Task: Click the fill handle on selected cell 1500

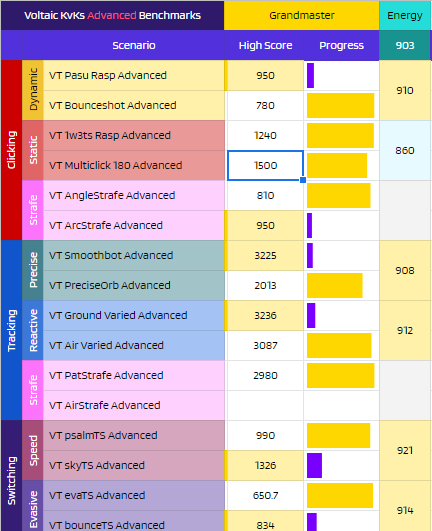Action: click(303, 180)
